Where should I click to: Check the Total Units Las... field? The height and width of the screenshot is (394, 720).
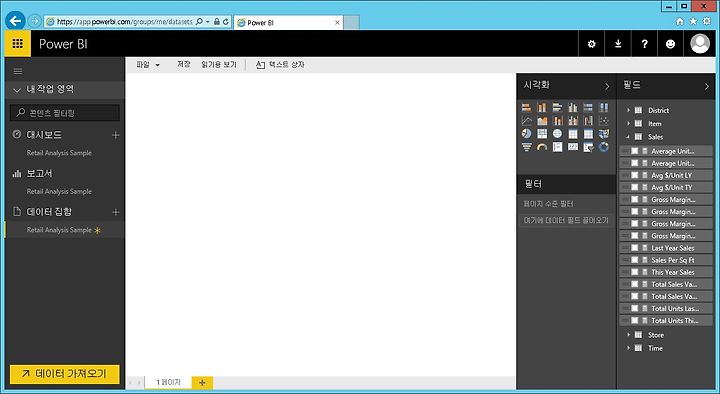(635, 308)
